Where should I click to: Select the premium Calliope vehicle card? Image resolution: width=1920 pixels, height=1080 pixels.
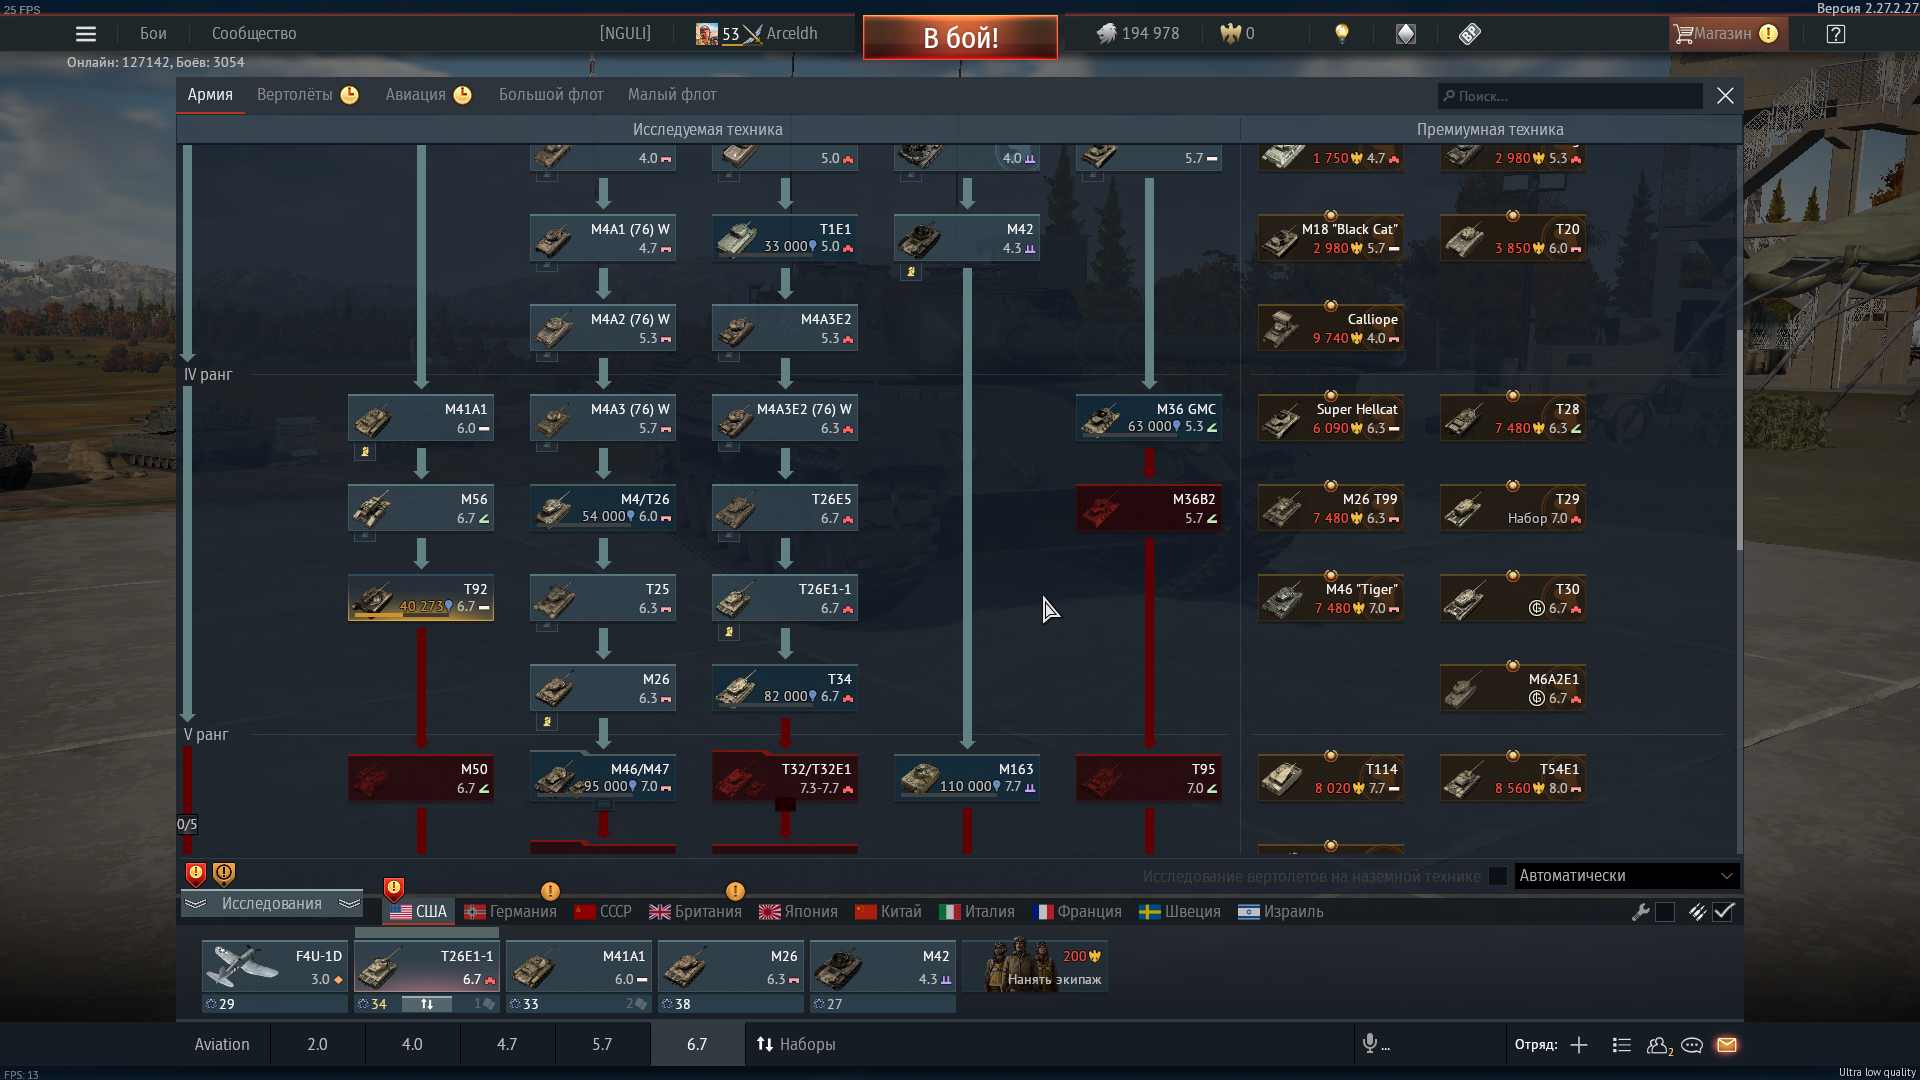click(x=1331, y=328)
